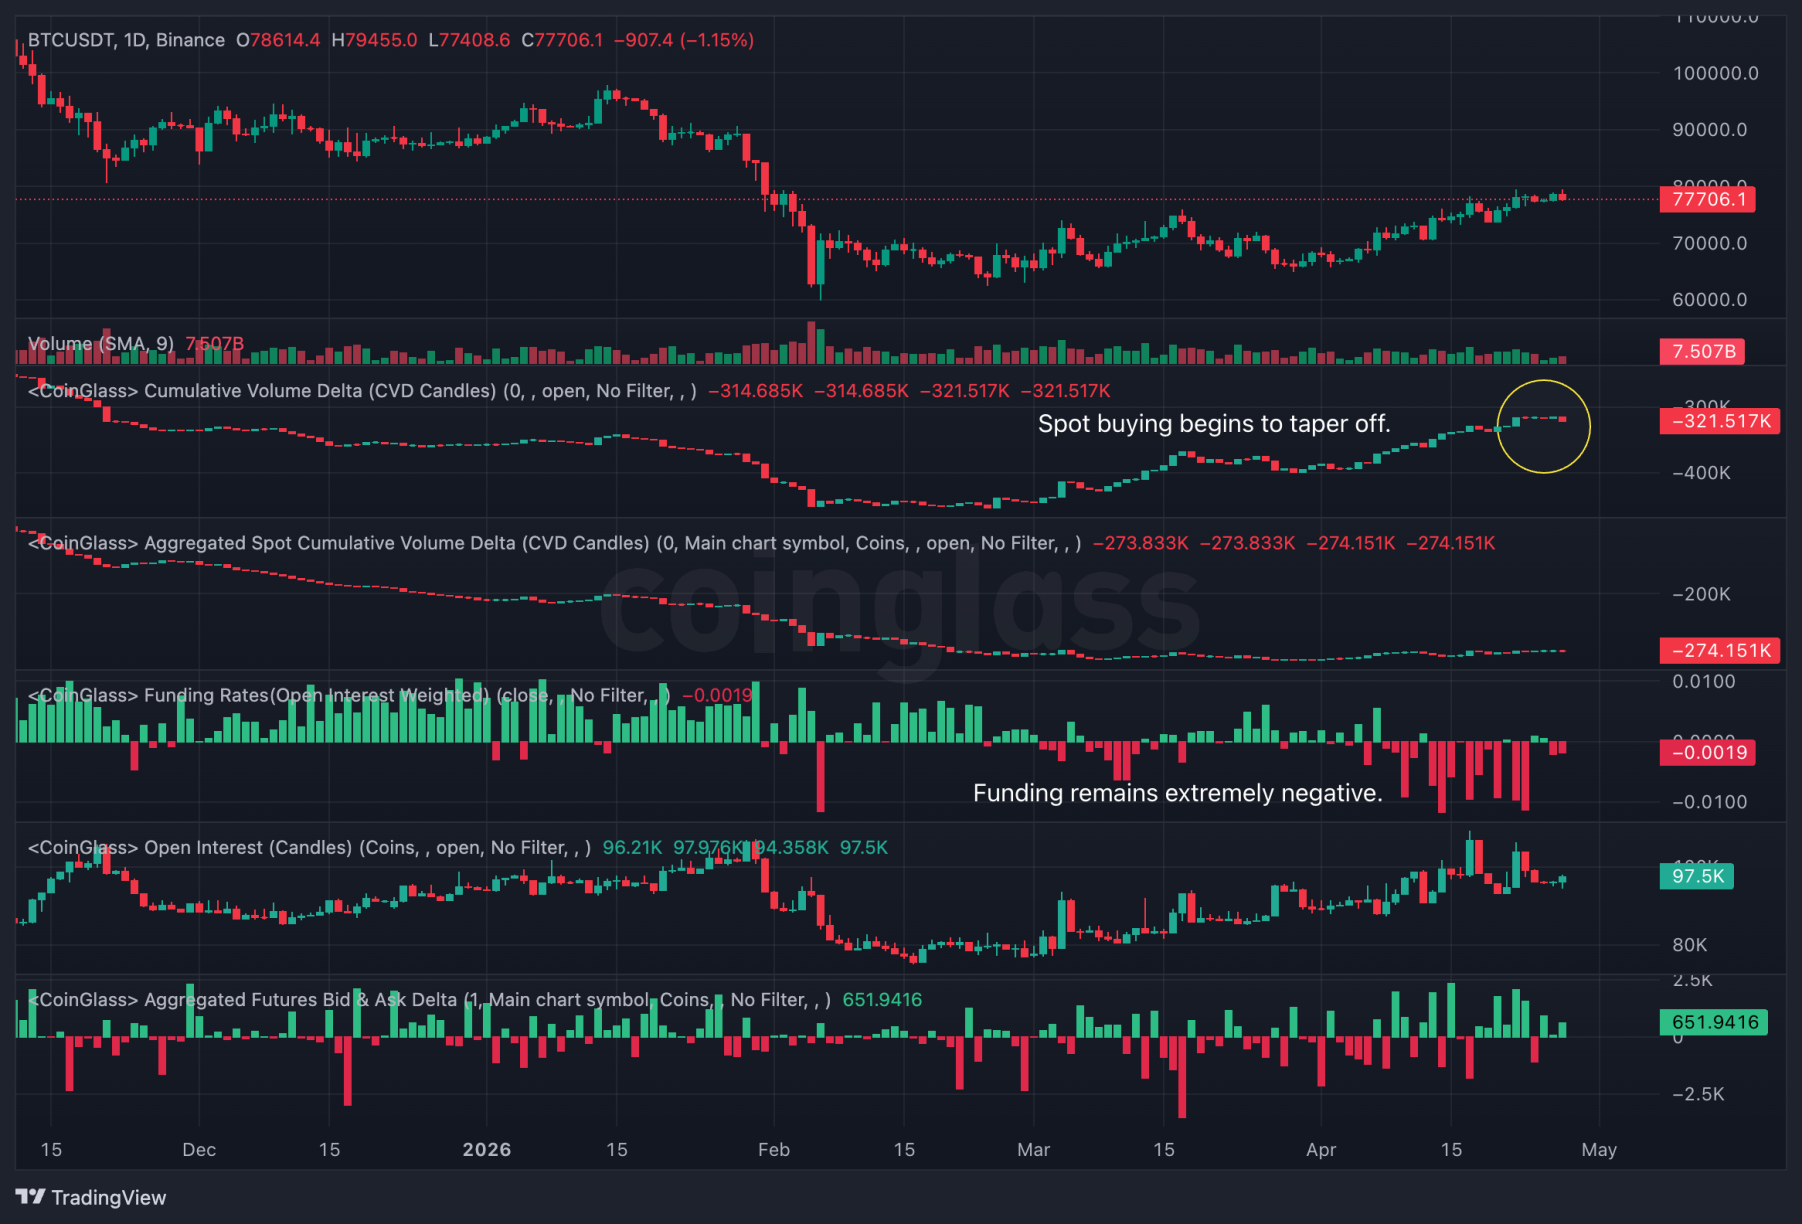Click the high value H79455.0
The width and height of the screenshot is (1802, 1224).
(x=374, y=40)
